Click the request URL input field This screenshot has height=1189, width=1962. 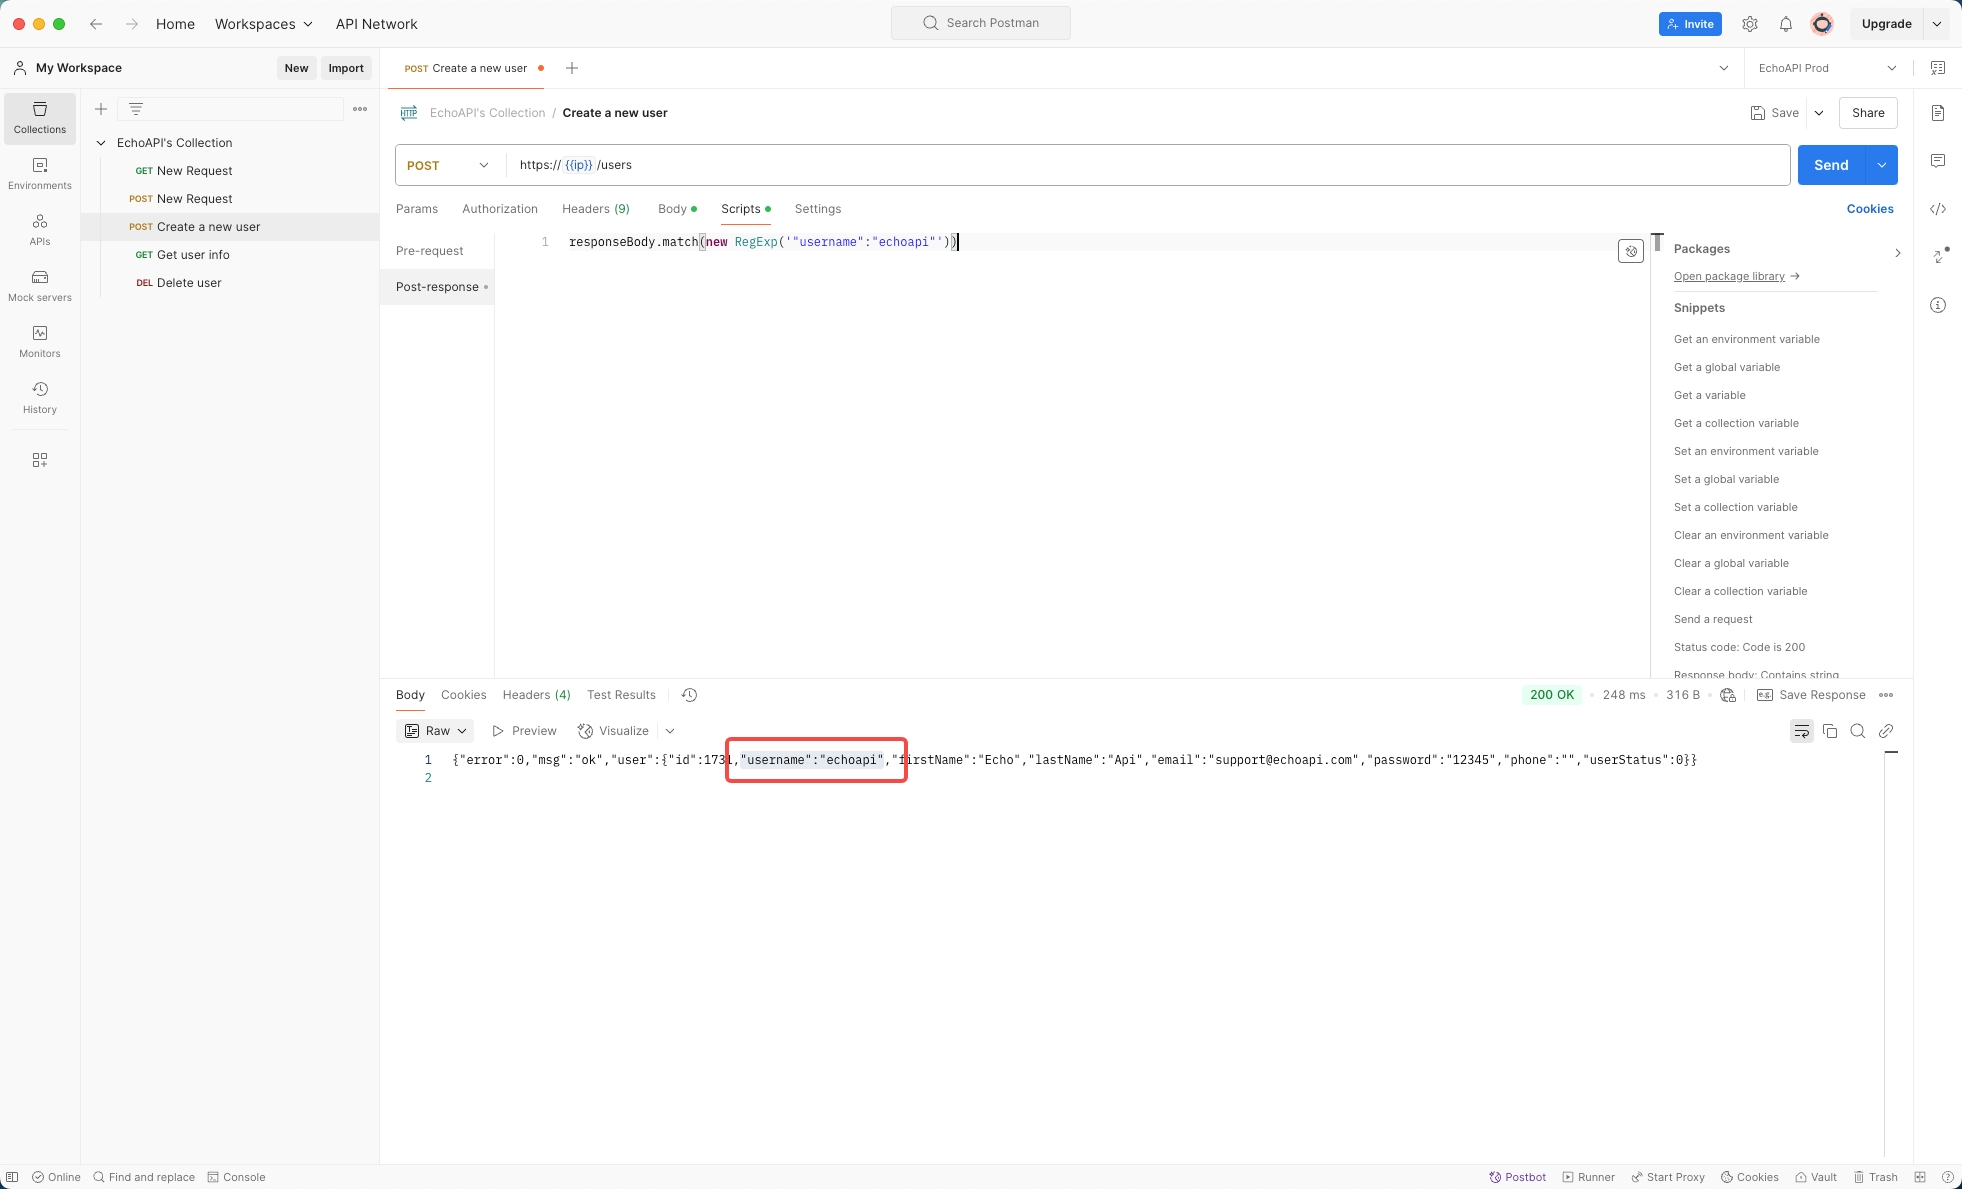1148,165
